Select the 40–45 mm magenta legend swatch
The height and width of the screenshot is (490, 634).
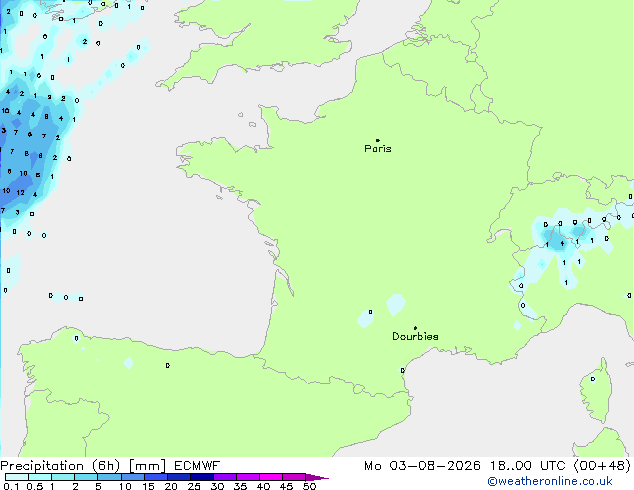coord(271,477)
